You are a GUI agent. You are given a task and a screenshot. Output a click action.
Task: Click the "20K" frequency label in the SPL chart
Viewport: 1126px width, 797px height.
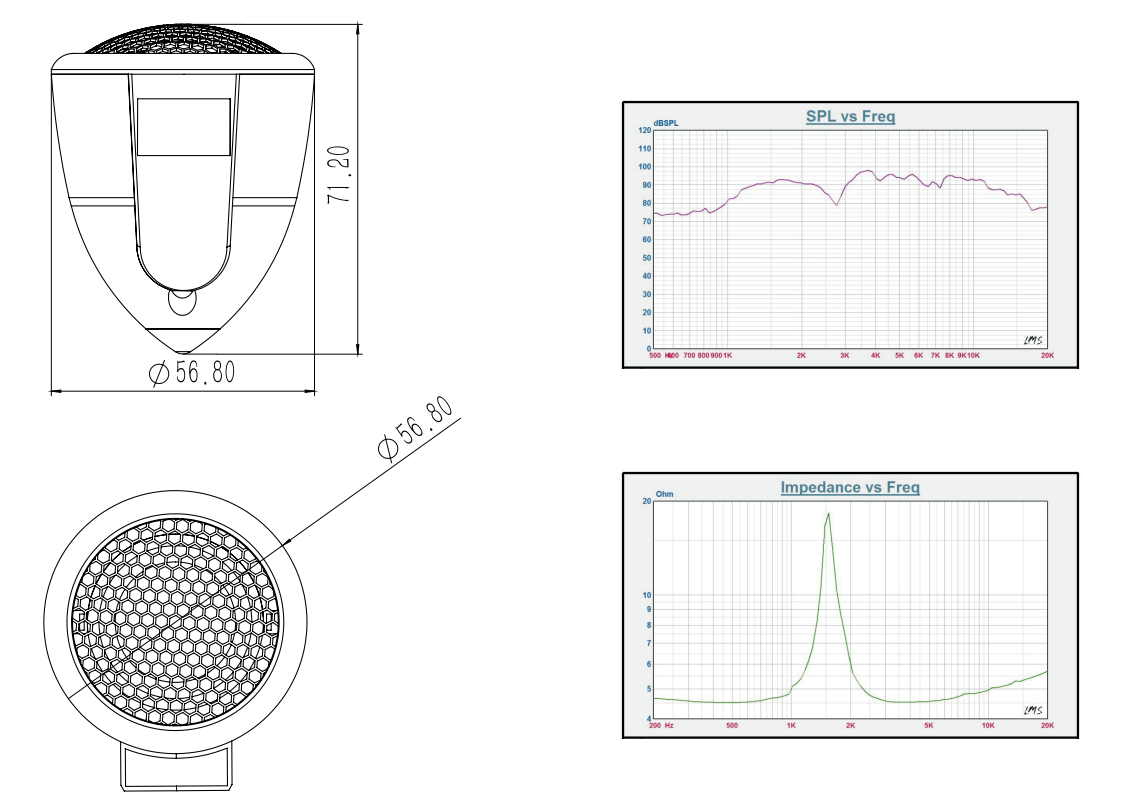pos(1047,355)
